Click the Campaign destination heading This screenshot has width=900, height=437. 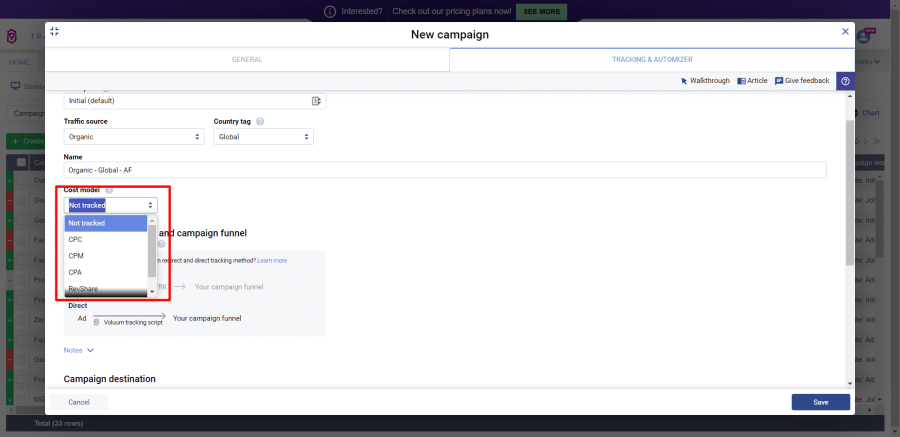(x=110, y=379)
